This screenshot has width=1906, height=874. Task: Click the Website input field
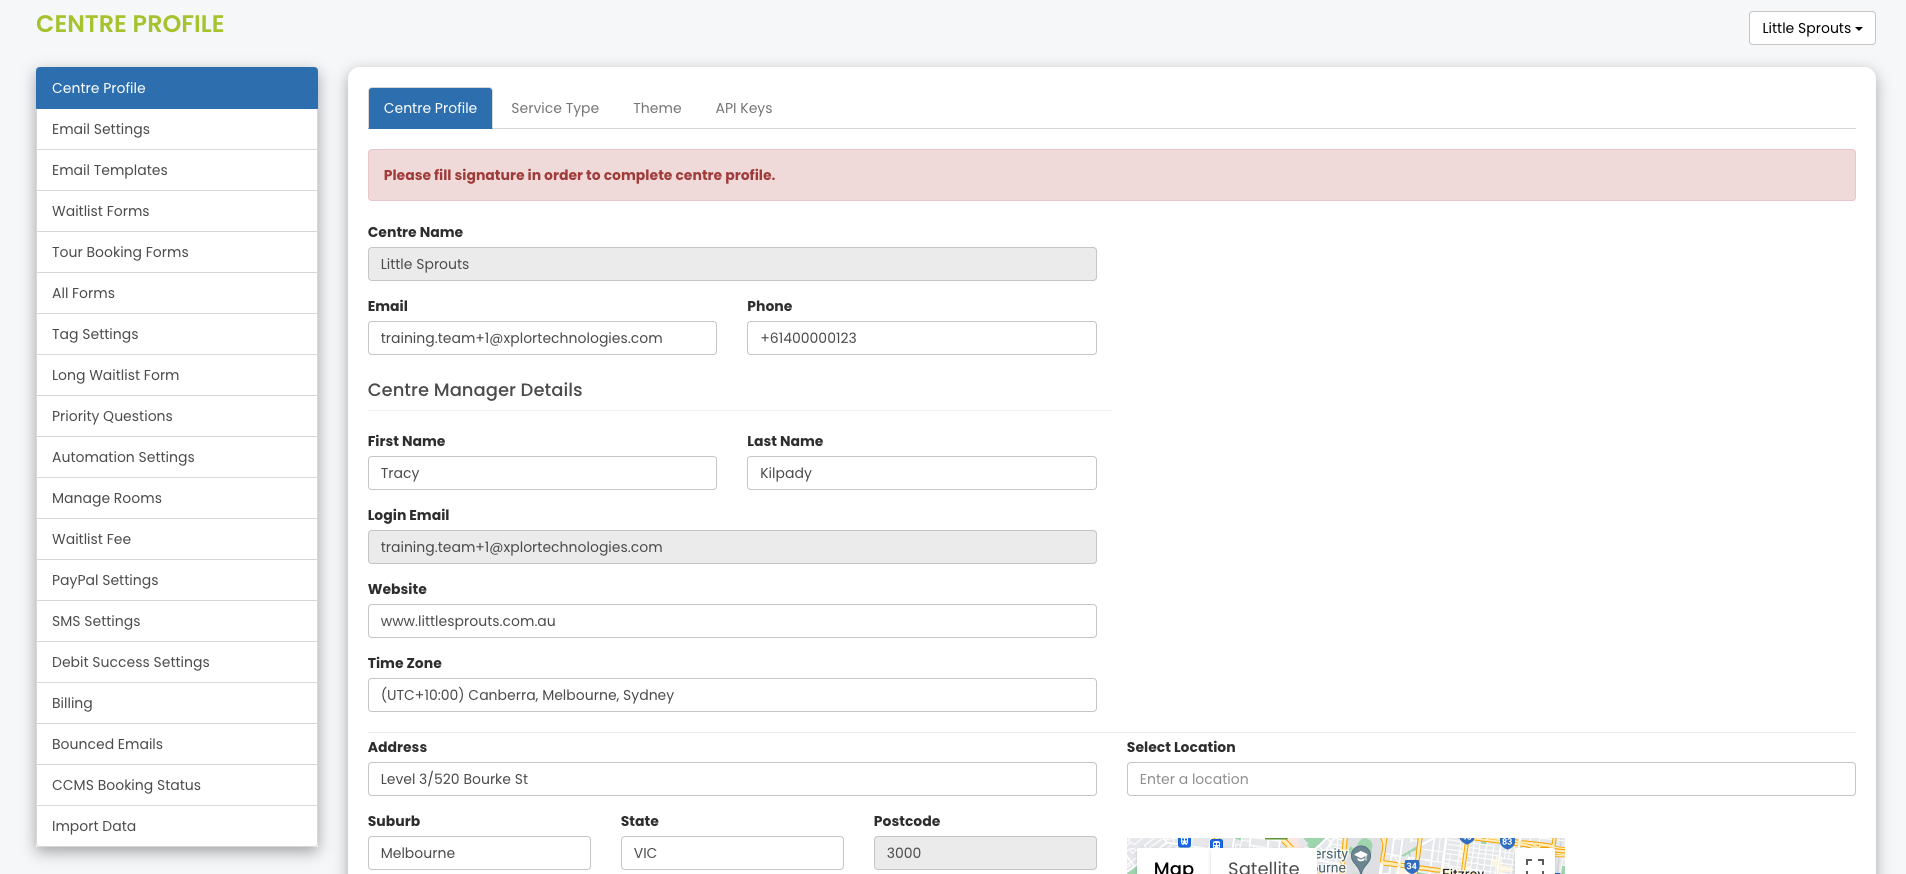click(732, 621)
